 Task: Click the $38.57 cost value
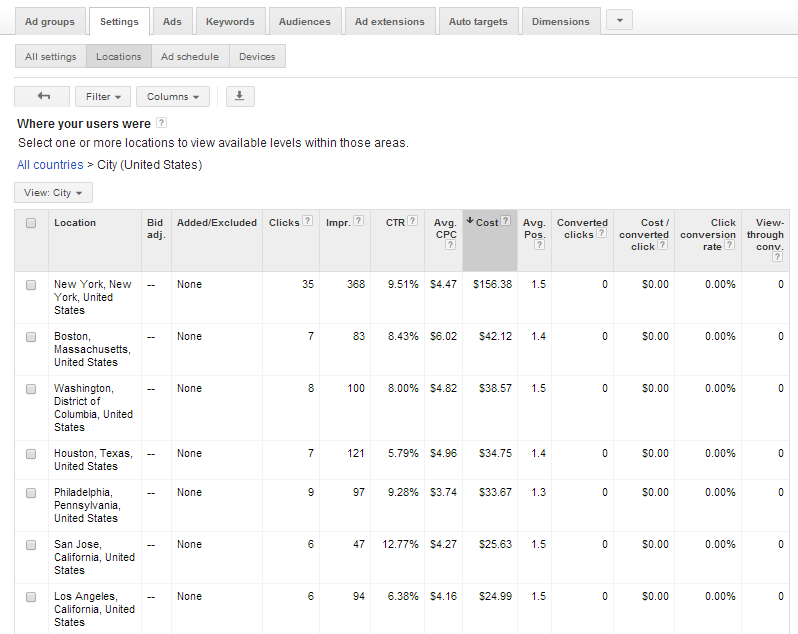pos(495,388)
